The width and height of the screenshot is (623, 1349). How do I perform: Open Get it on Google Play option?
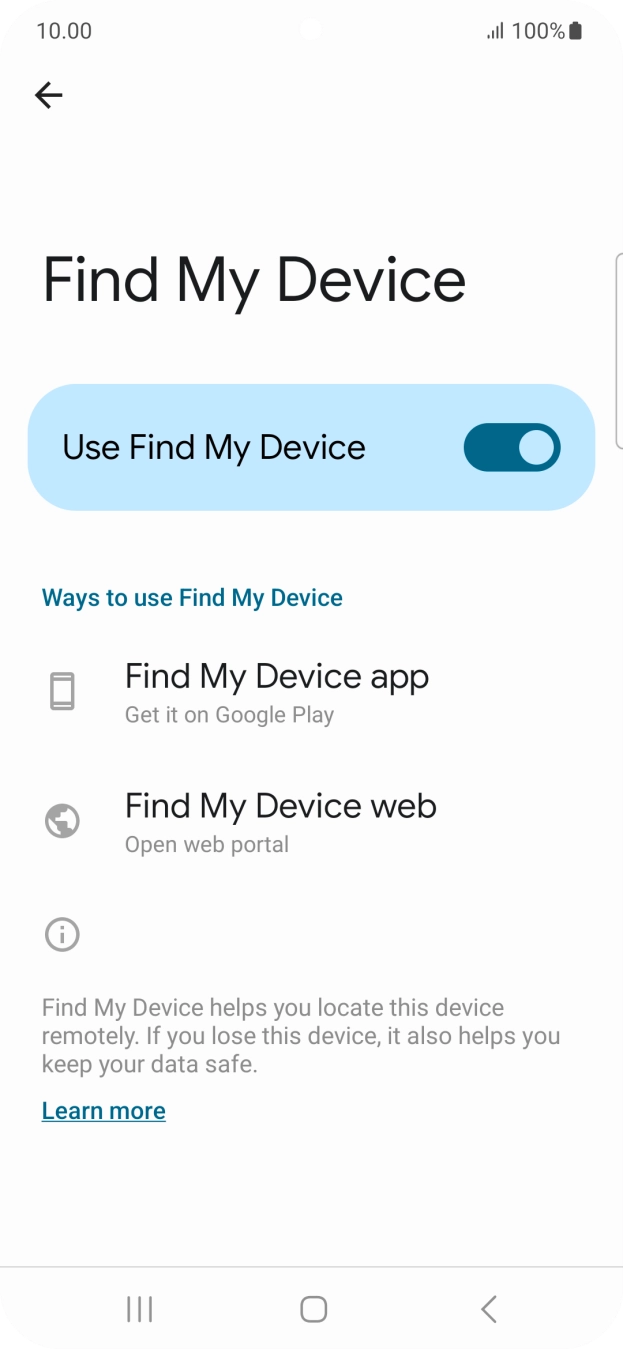(x=229, y=714)
